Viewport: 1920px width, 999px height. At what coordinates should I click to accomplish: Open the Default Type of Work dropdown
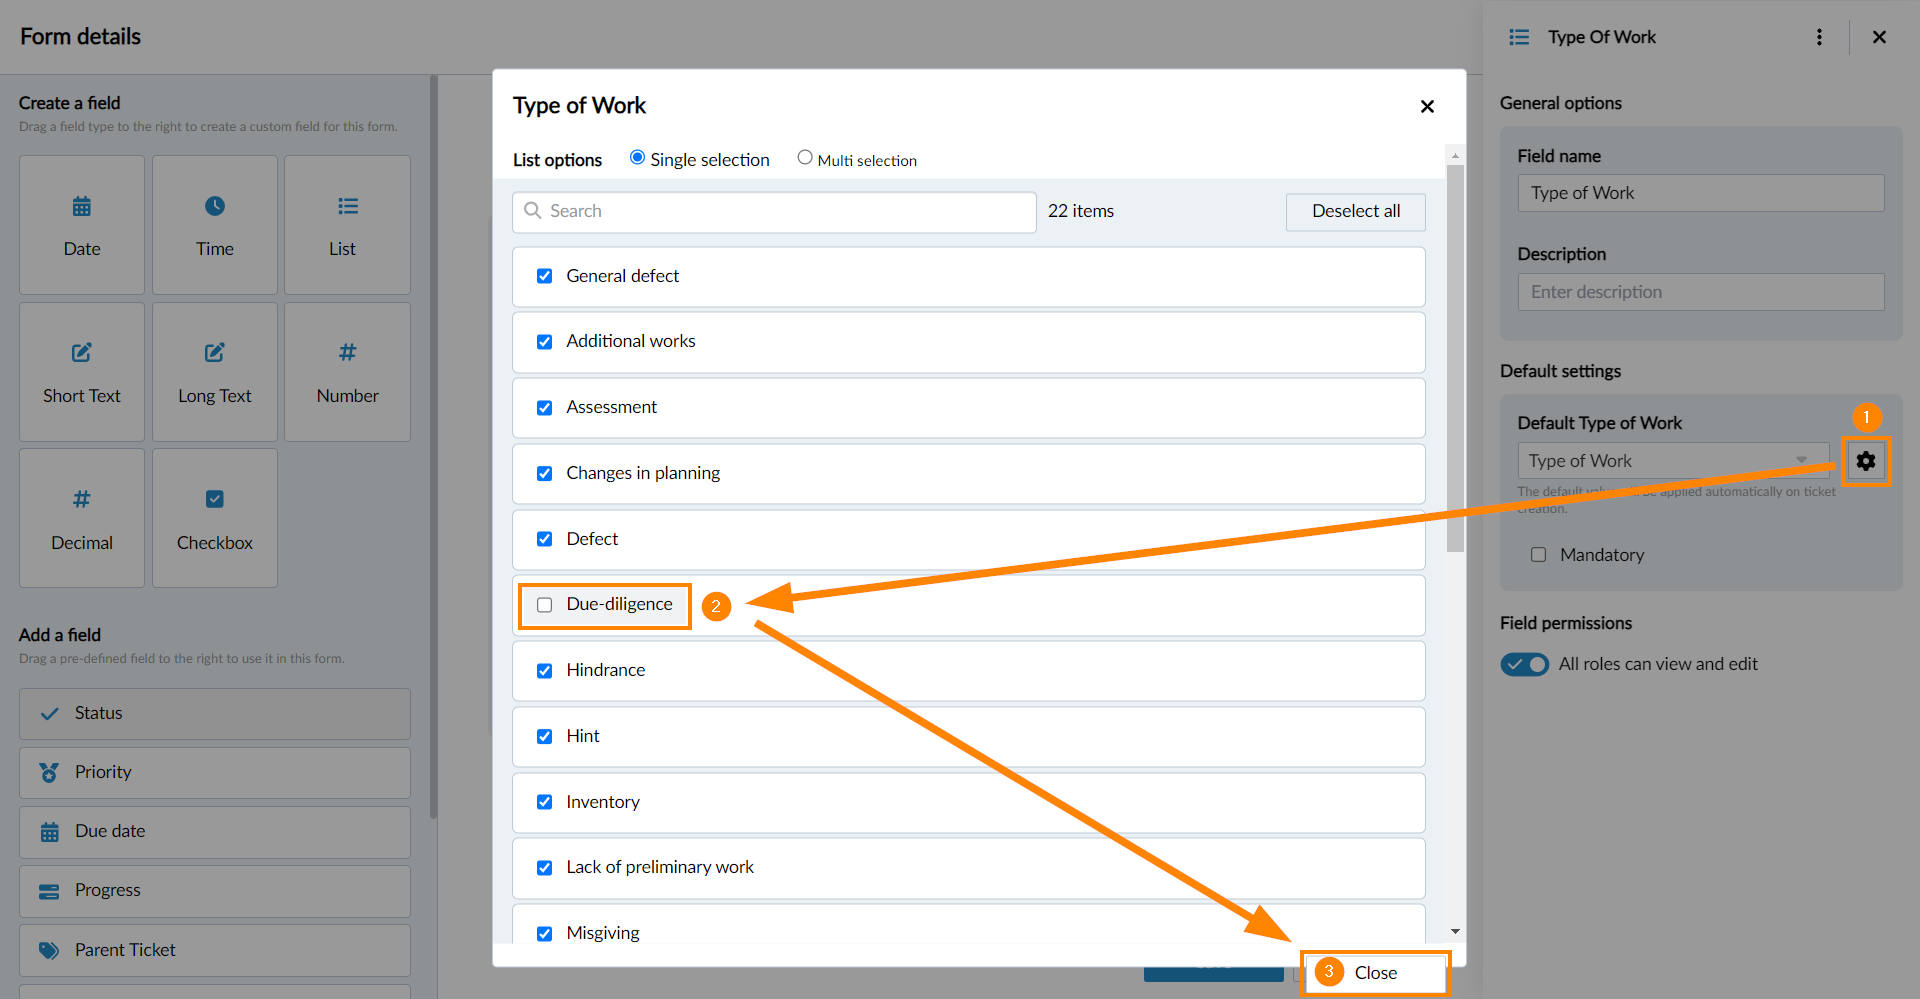[1673, 461]
